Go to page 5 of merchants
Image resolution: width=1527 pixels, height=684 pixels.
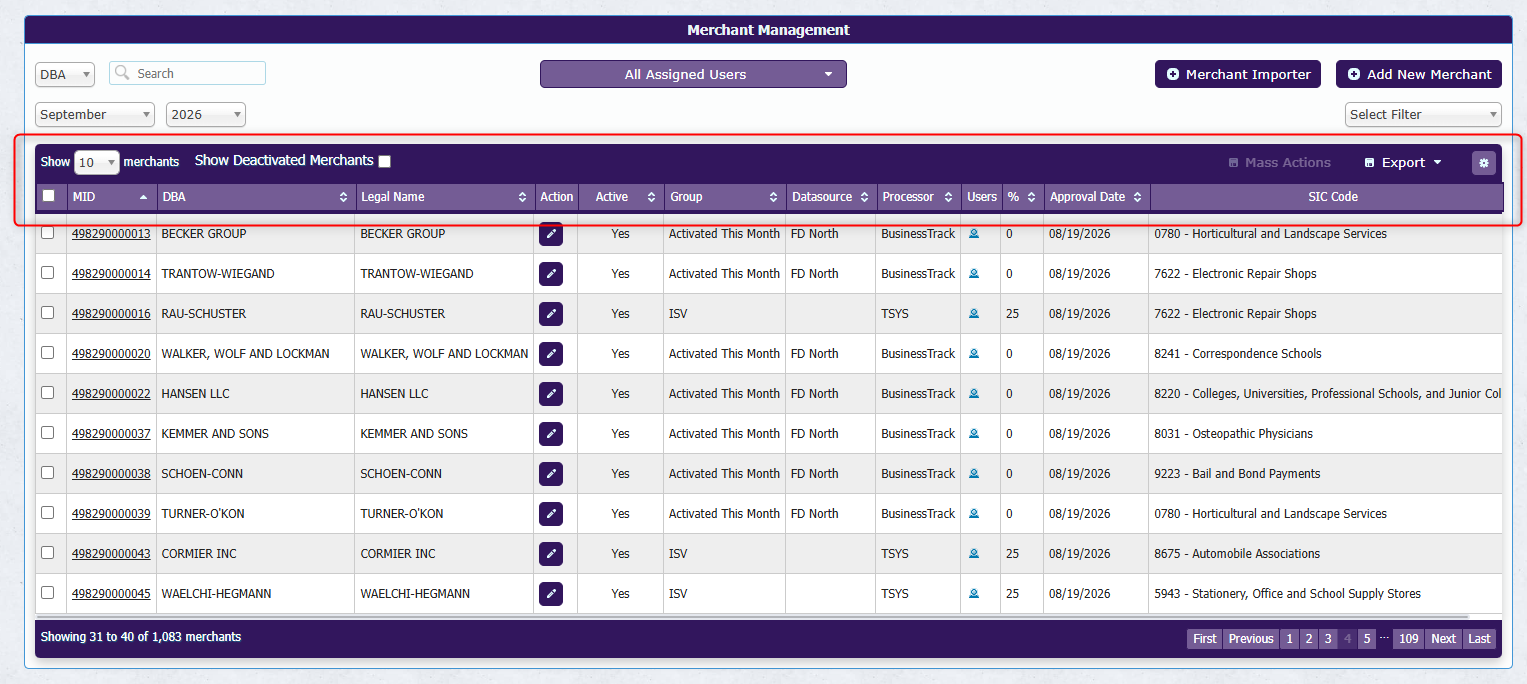point(1367,639)
